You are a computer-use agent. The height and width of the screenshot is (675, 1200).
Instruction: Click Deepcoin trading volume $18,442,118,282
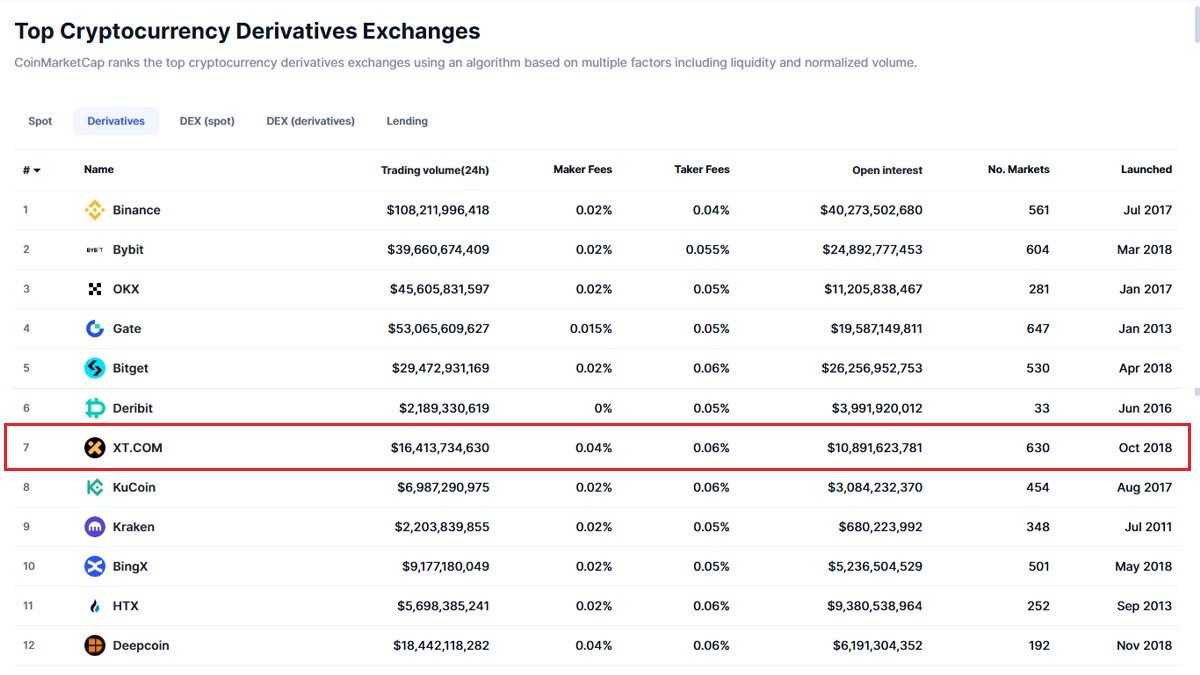440,645
